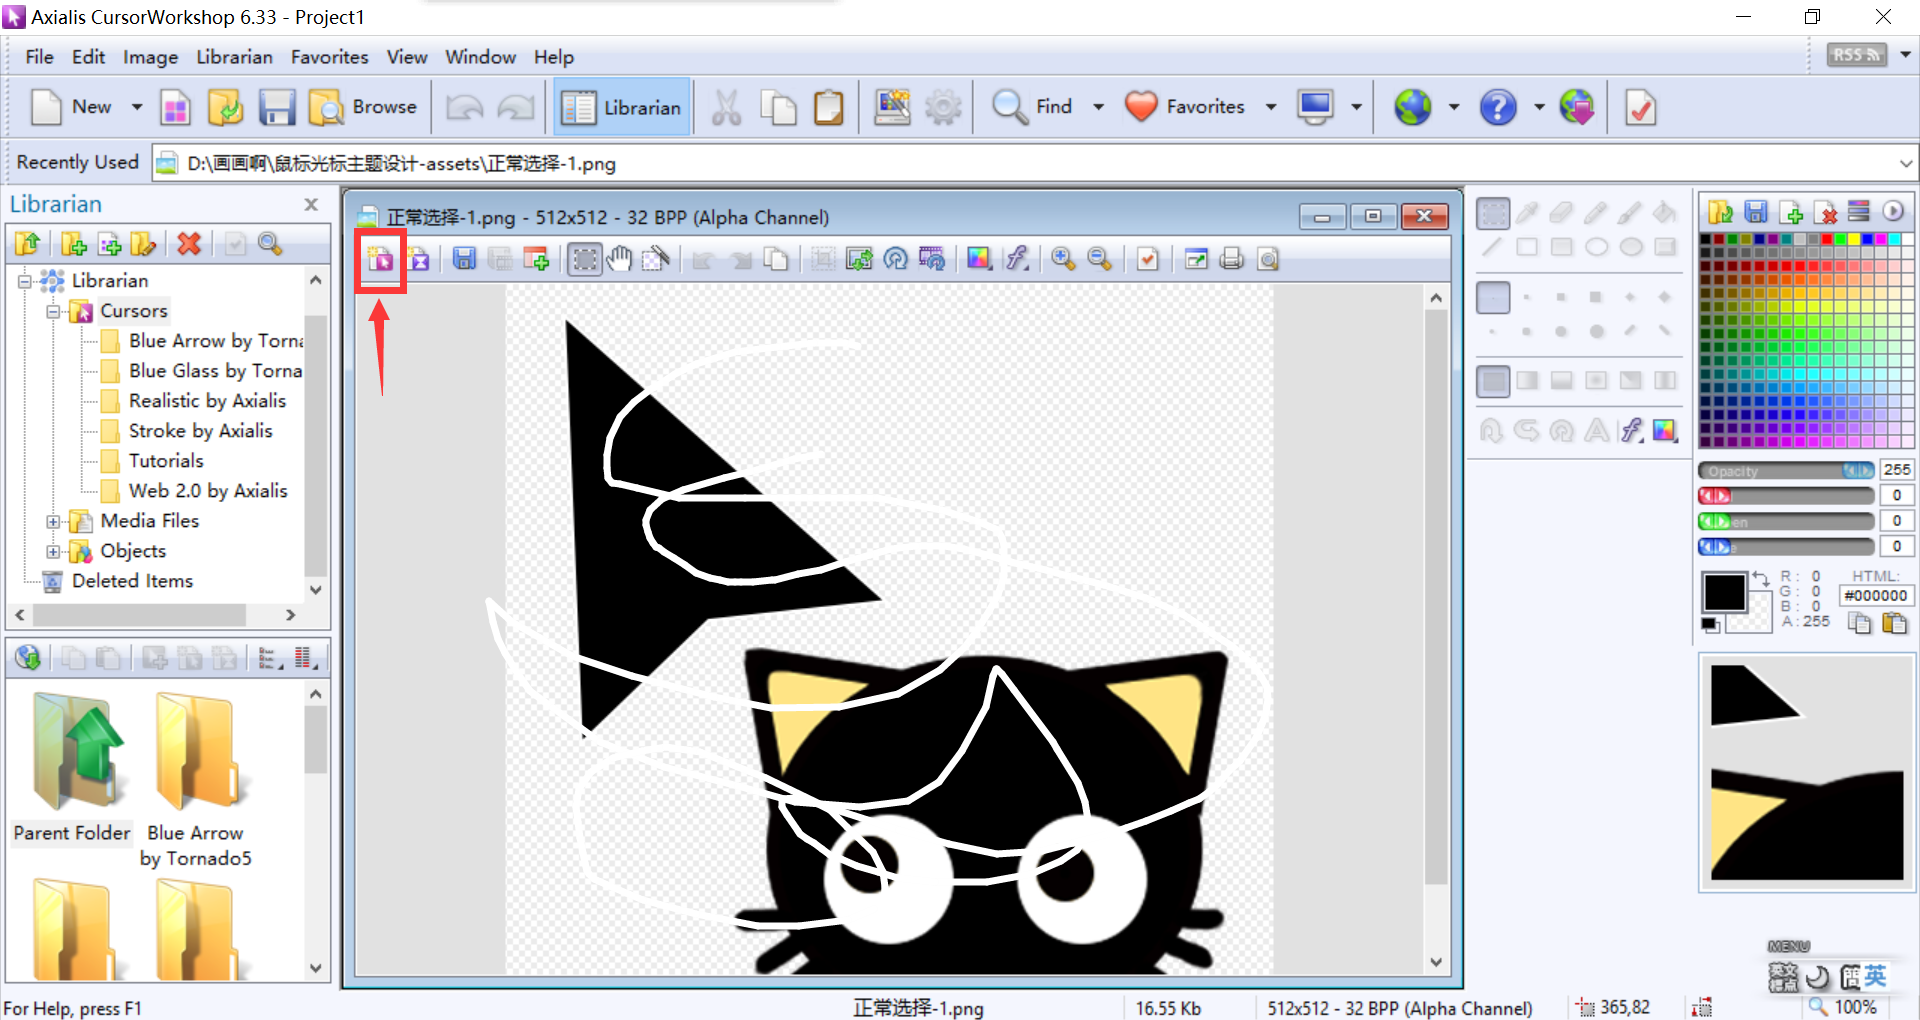Click the swap foreground background colors arrow
This screenshot has width=1920, height=1020.
[1761, 579]
